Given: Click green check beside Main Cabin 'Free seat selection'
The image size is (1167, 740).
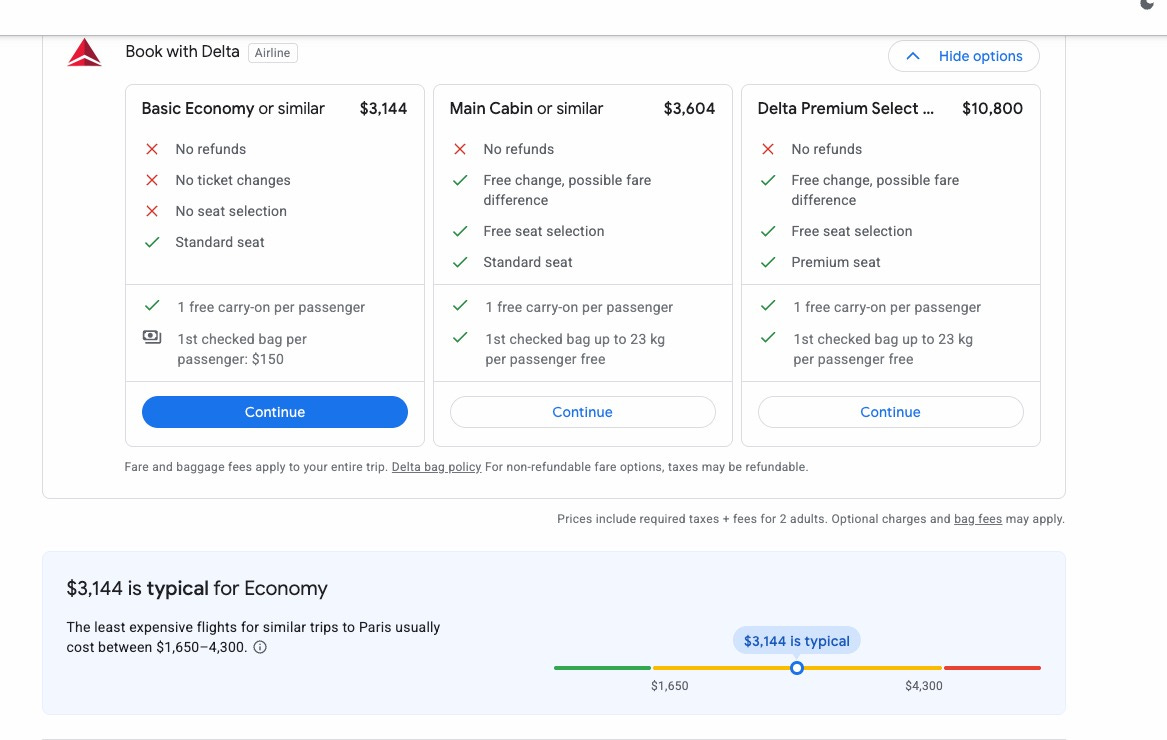Looking at the screenshot, I should (x=460, y=232).
